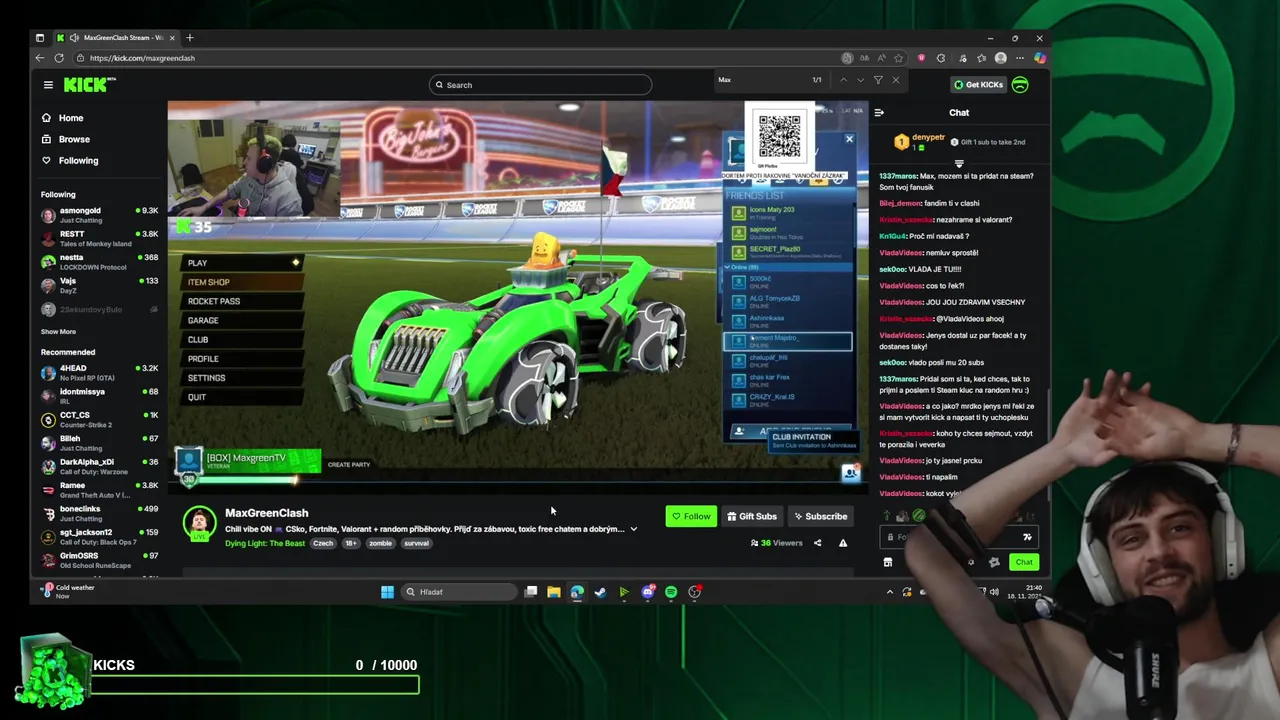Click browser back arrow
The width and height of the screenshot is (1280, 720).
[x=41, y=58]
